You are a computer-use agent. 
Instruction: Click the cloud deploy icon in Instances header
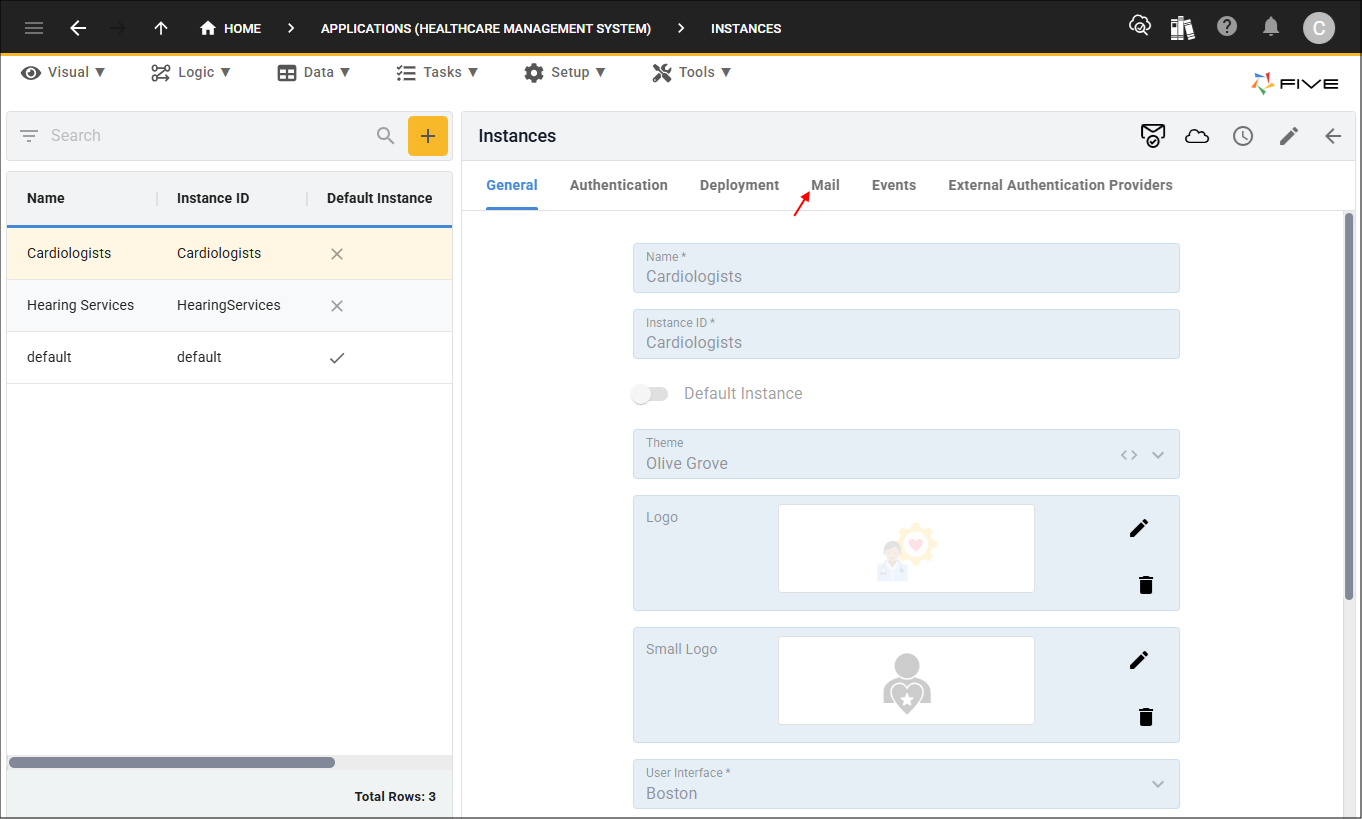(x=1197, y=136)
